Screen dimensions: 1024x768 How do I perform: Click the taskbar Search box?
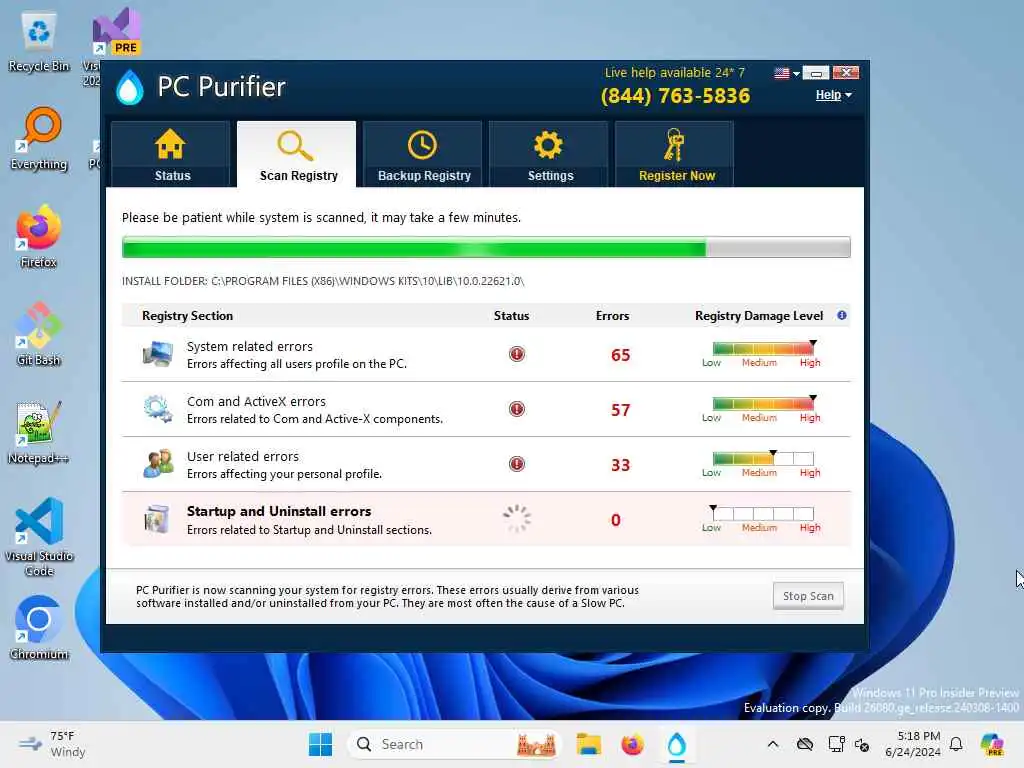[x=455, y=744]
